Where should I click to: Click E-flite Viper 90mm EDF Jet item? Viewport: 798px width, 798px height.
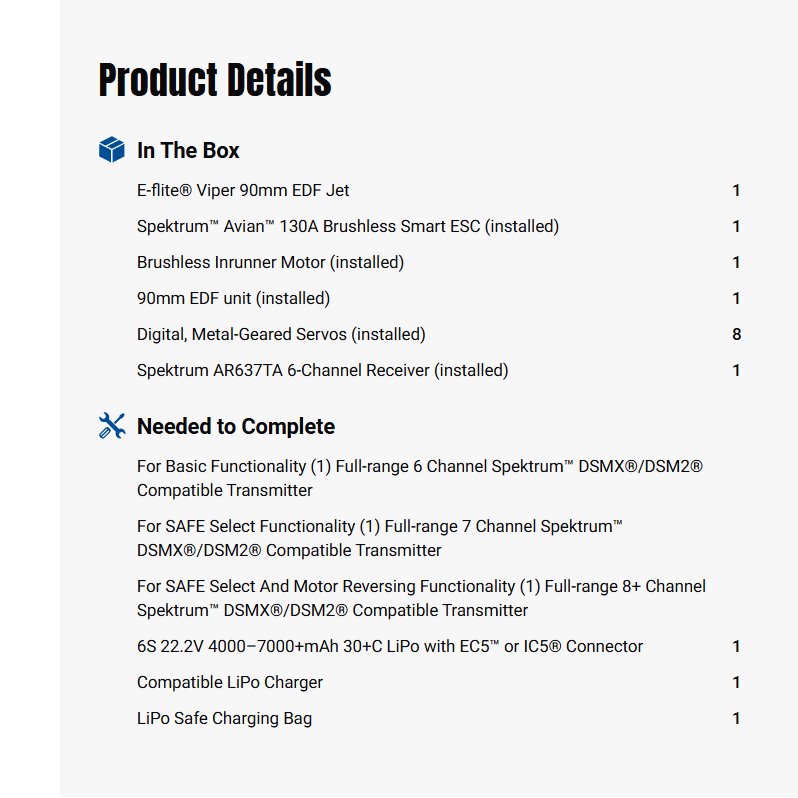coord(243,190)
